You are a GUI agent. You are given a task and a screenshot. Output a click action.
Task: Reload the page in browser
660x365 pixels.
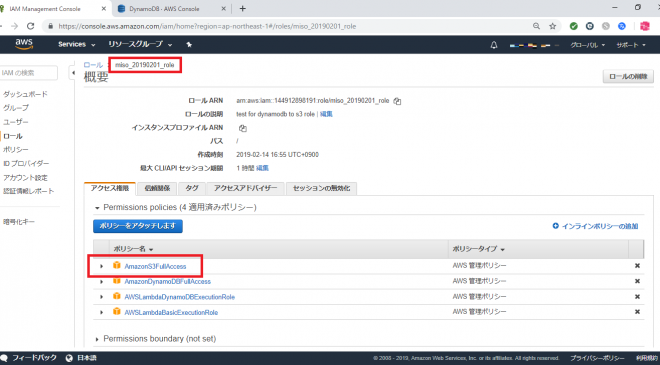(x=30, y=26)
